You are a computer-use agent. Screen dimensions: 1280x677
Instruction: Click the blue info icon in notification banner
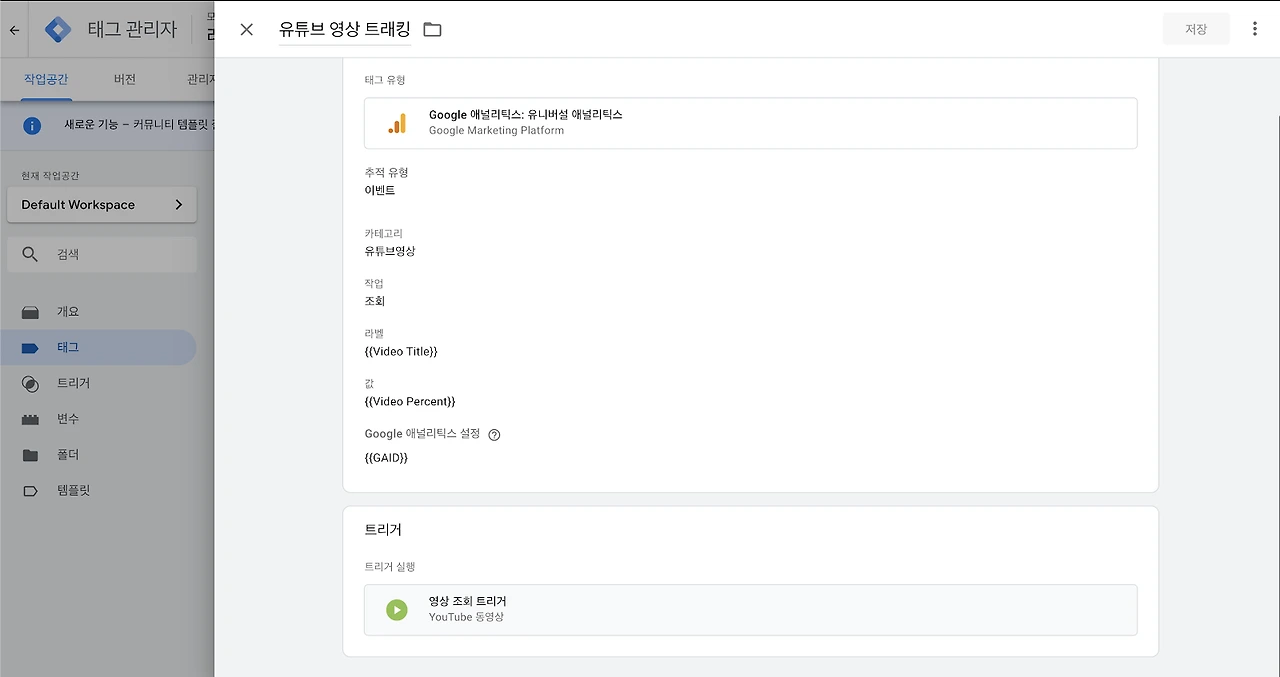click(x=32, y=126)
